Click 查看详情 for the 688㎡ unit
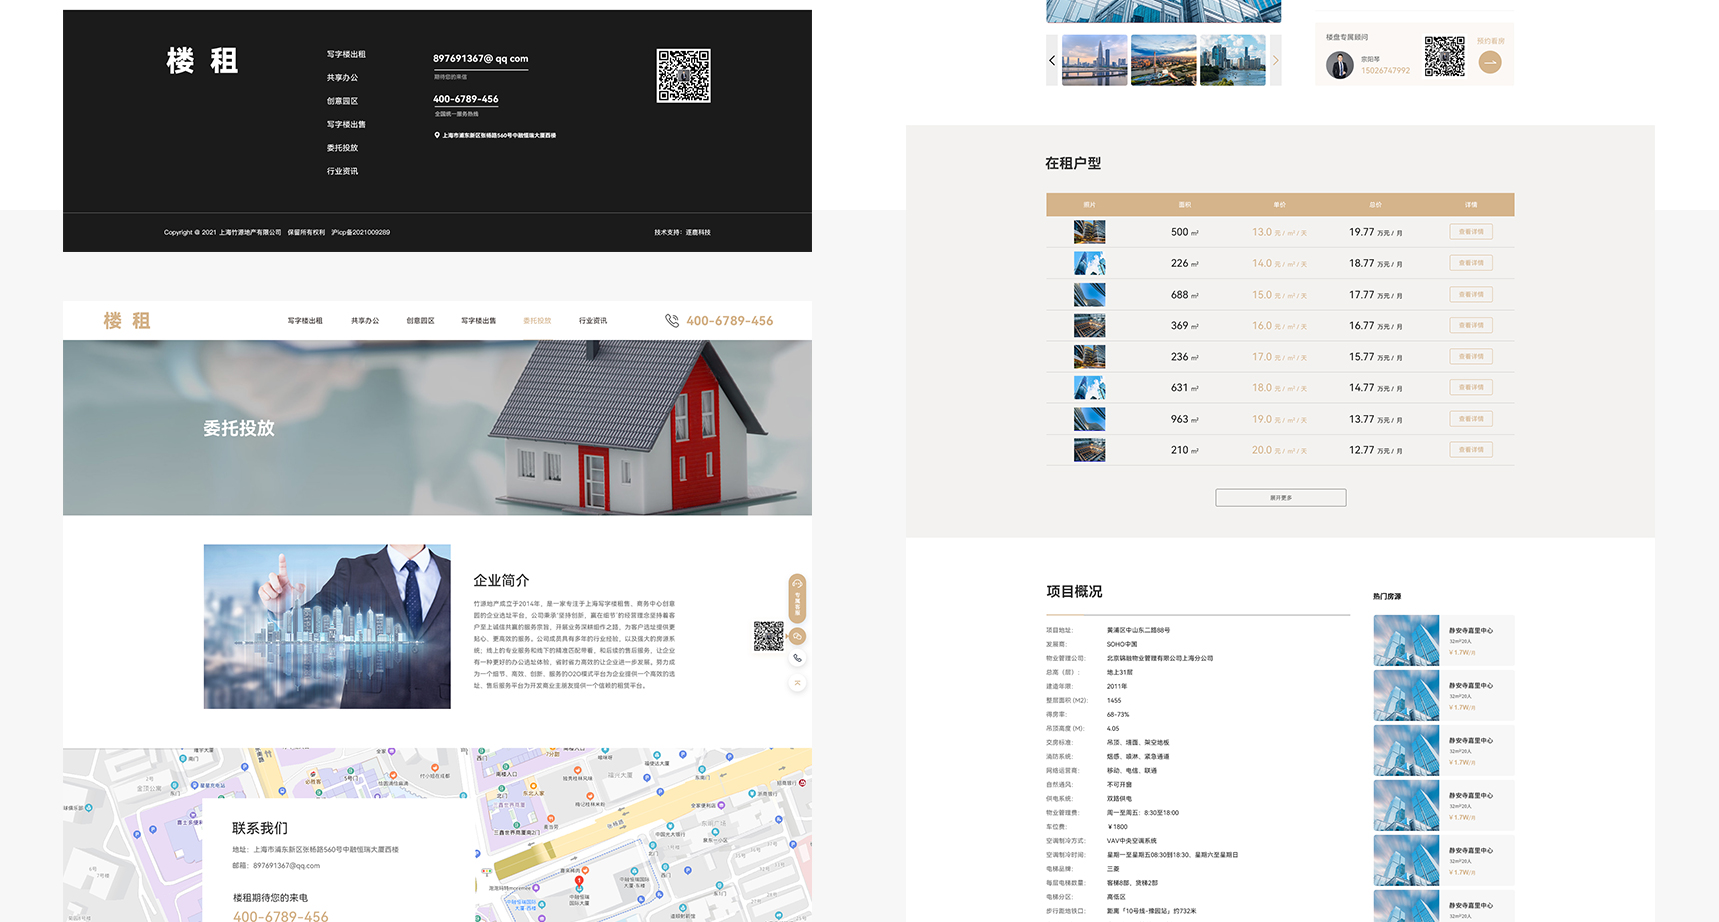This screenshot has width=1719, height=922. pos(1471,294)
